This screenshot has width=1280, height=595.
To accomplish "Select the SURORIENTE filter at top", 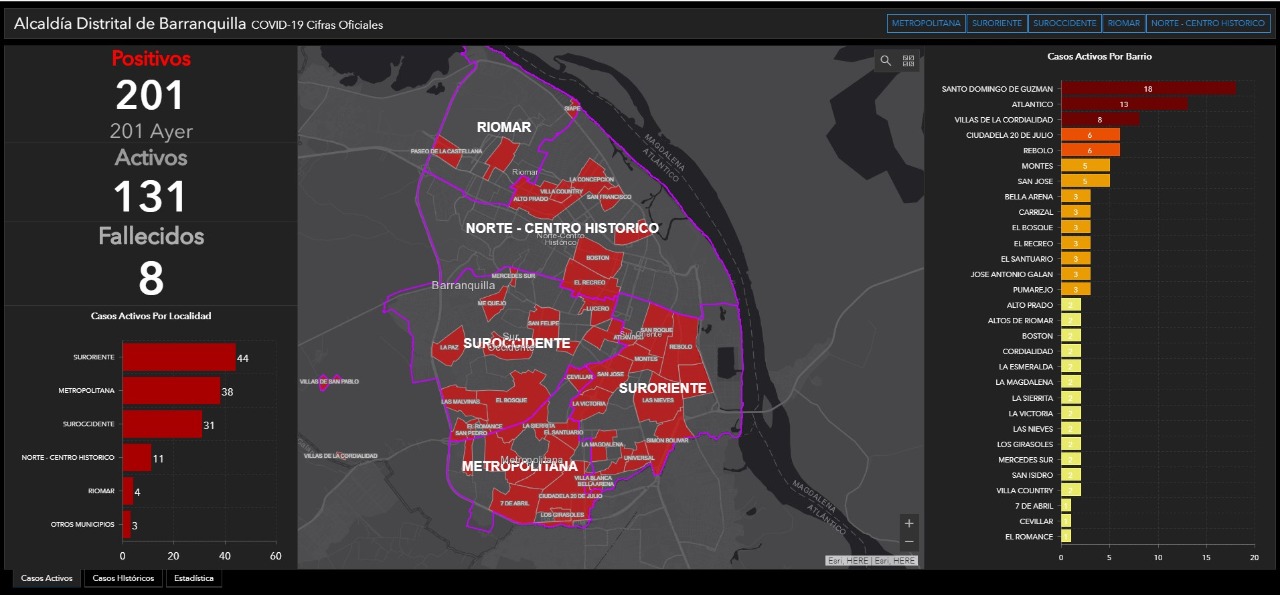I will tap(996, 23).
